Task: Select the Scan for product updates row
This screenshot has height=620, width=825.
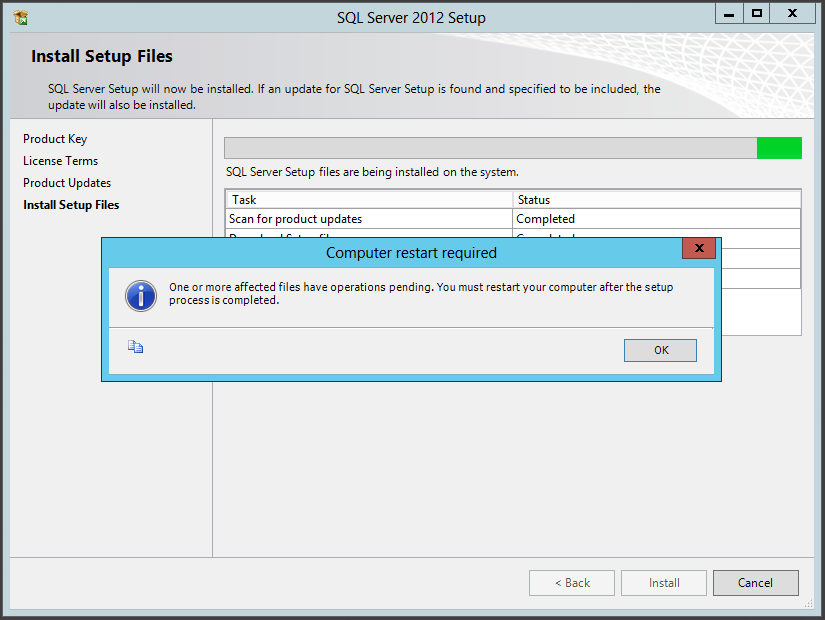Action: pos(296,219)
